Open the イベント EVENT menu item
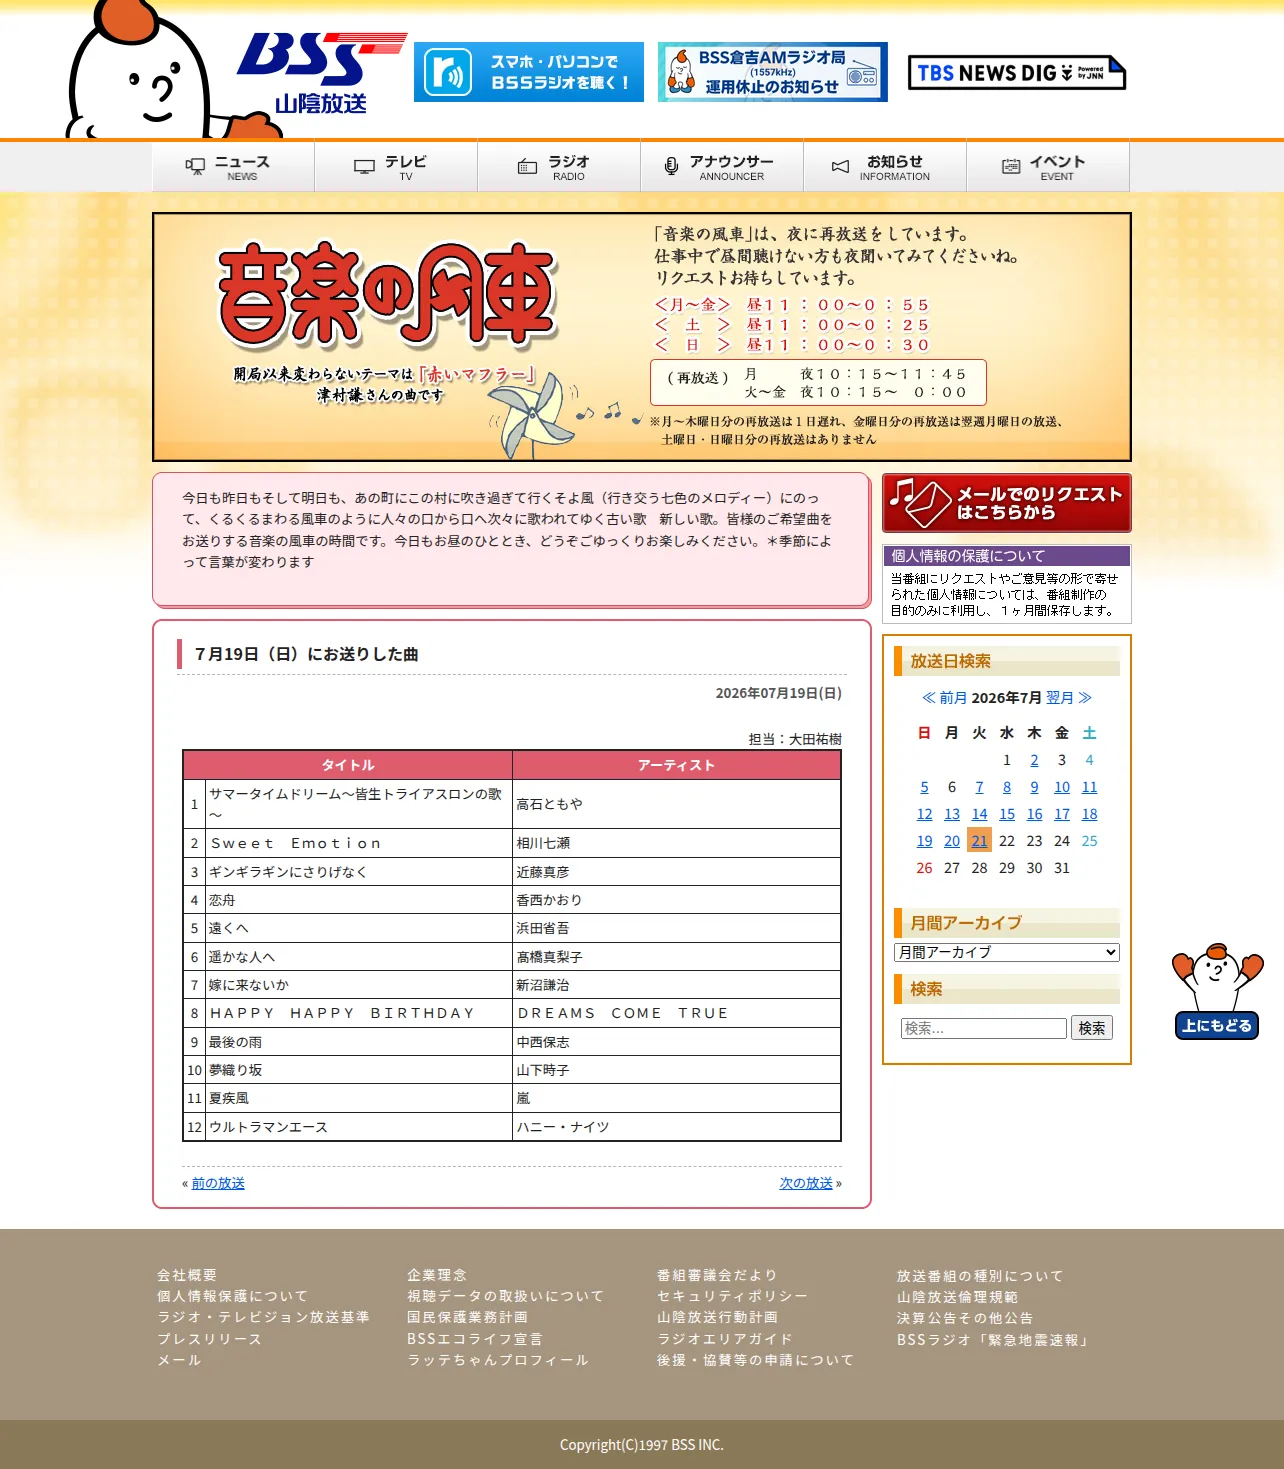 tap(1048, 167)
